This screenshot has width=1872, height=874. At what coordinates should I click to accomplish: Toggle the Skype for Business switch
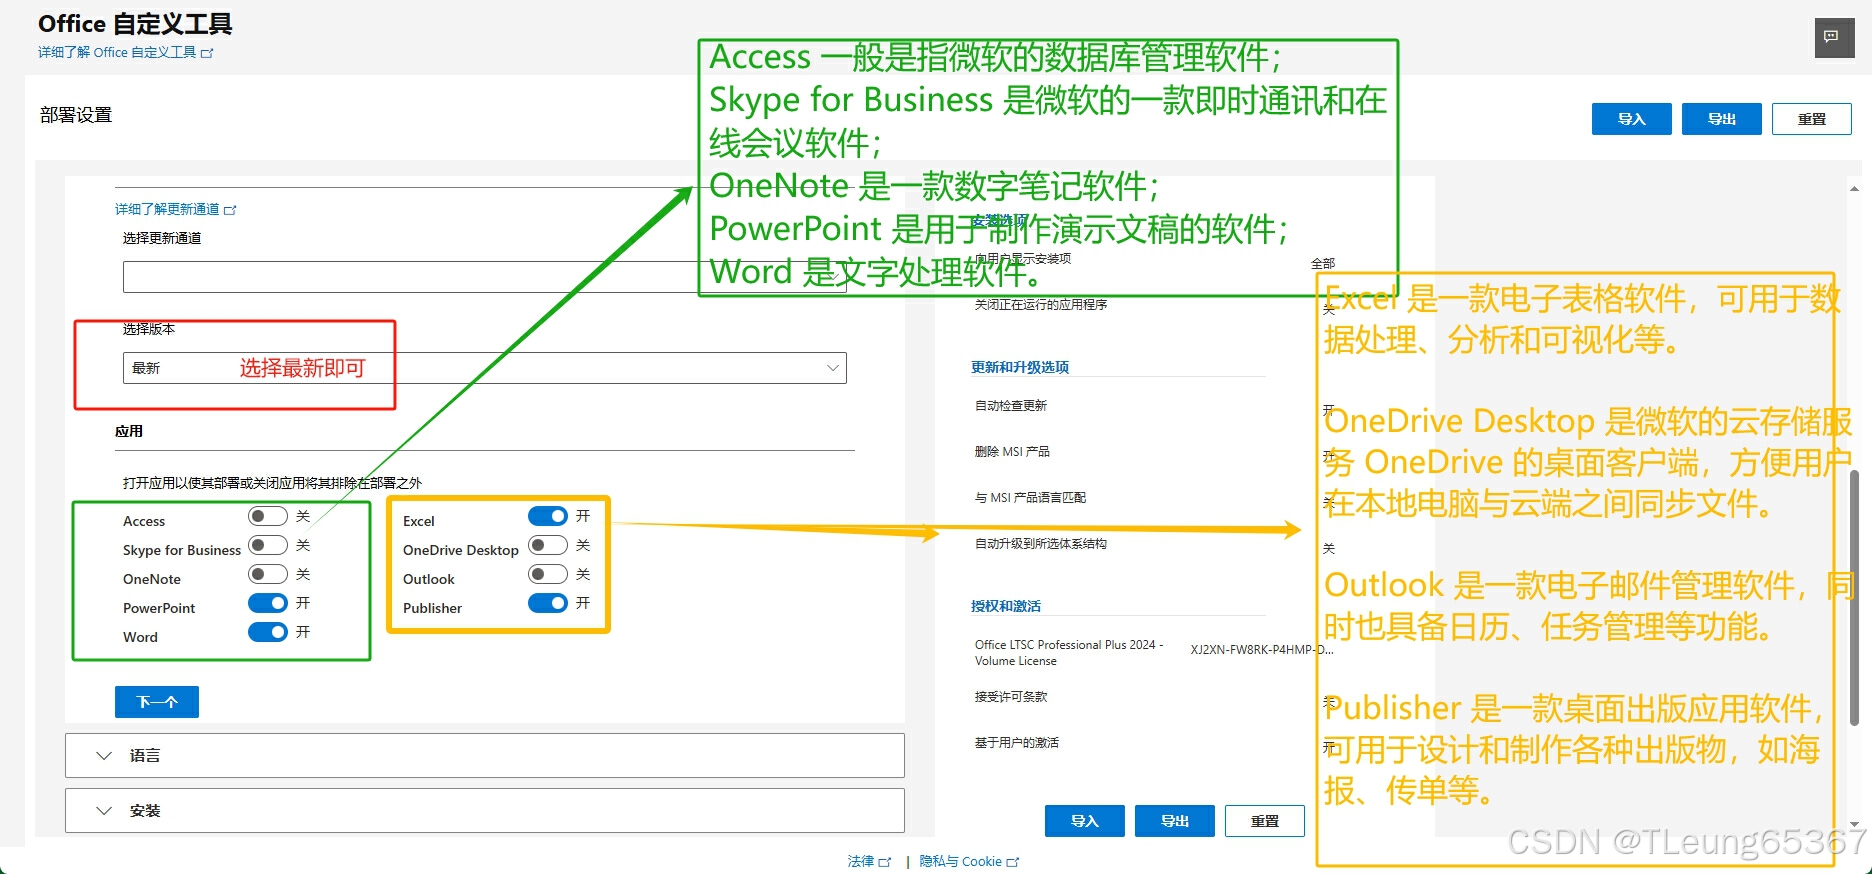pos(268,545)
